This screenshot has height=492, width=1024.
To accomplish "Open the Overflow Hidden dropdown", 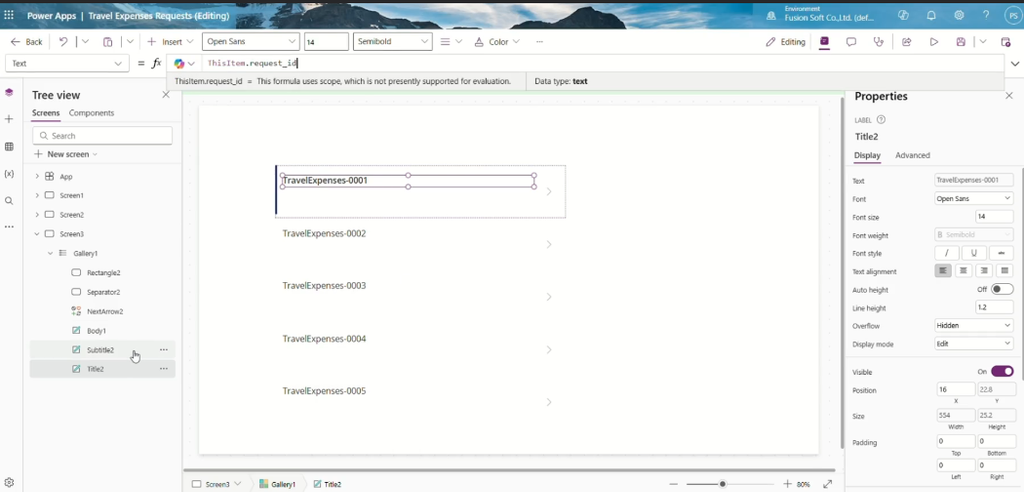I will pos(974,325).
